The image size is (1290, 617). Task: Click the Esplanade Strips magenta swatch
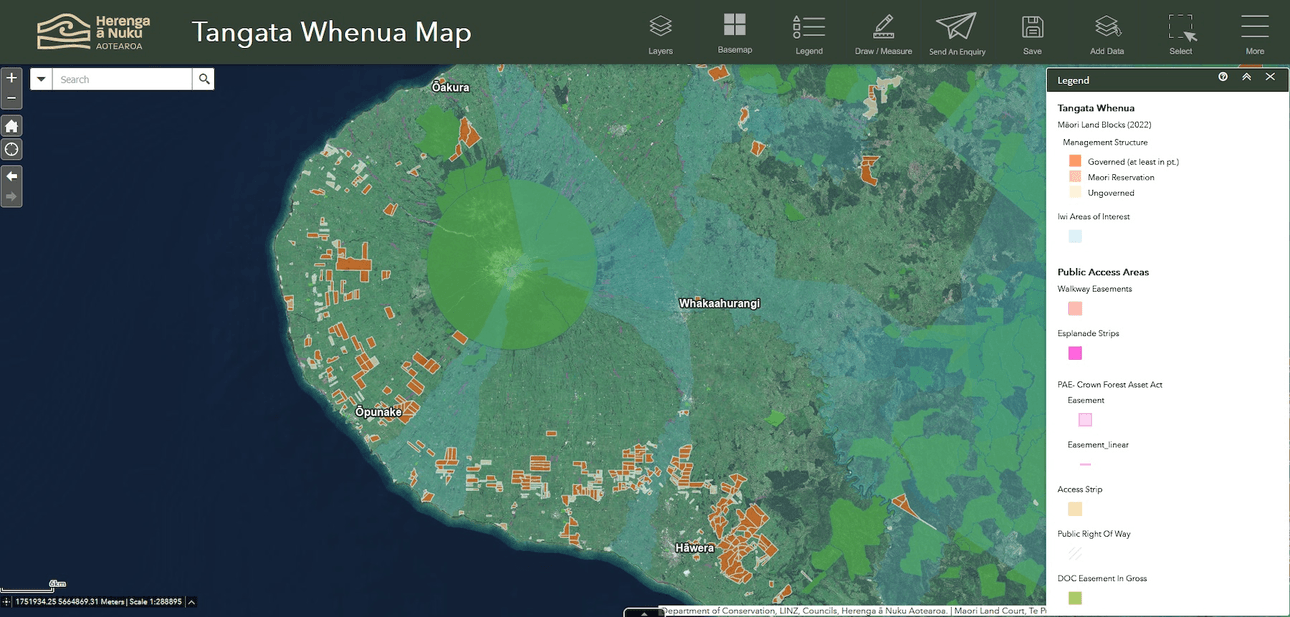pos(1075,353)
